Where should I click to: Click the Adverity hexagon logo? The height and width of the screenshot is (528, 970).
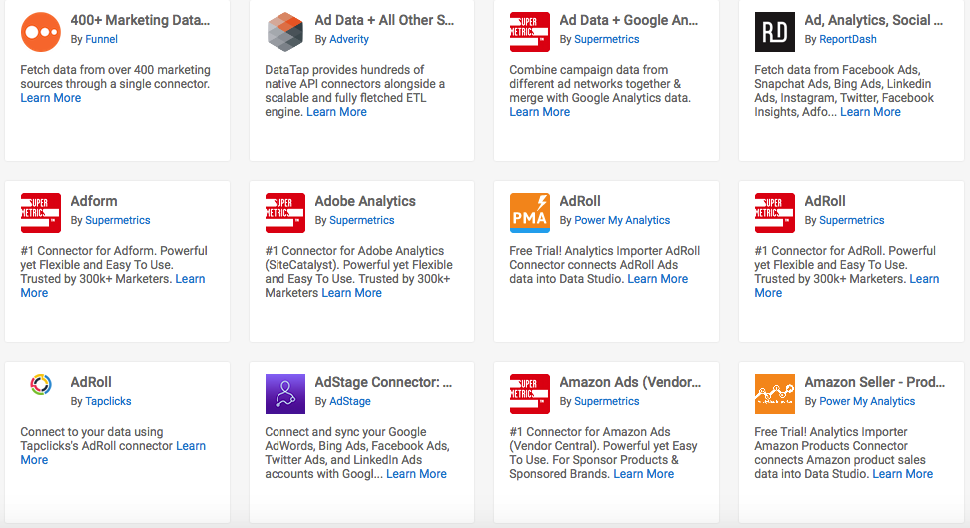coord(285,31)
